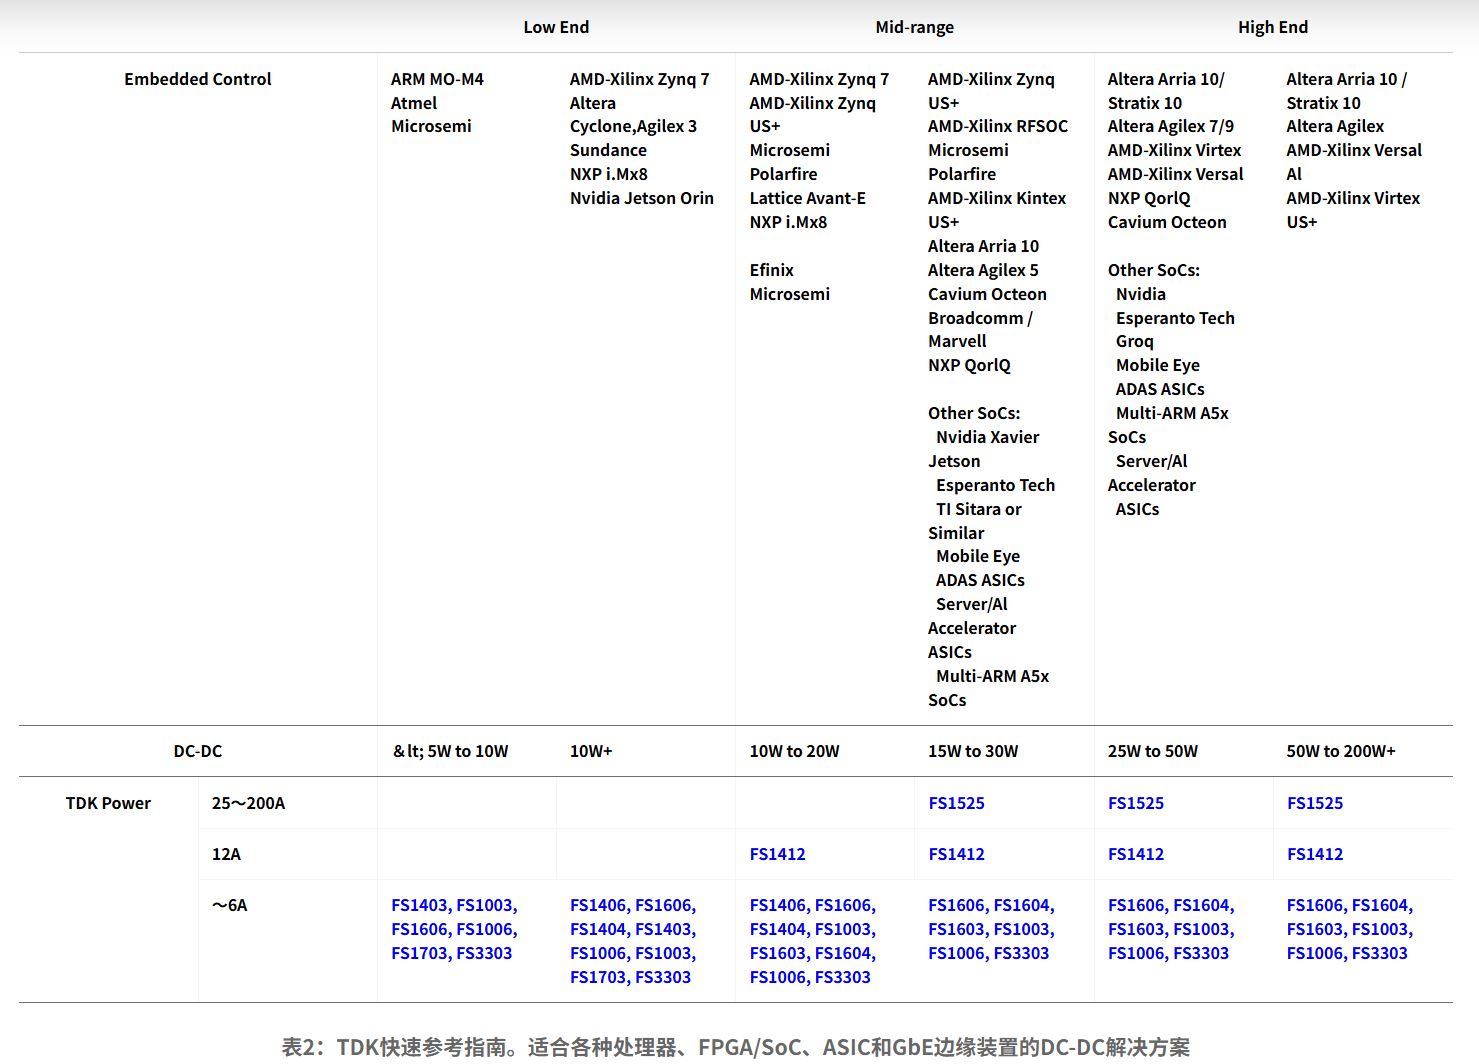Select the 25~200A current label
The width and height of the screenshot is (1479, 1064).
click(x=248, y=803)
